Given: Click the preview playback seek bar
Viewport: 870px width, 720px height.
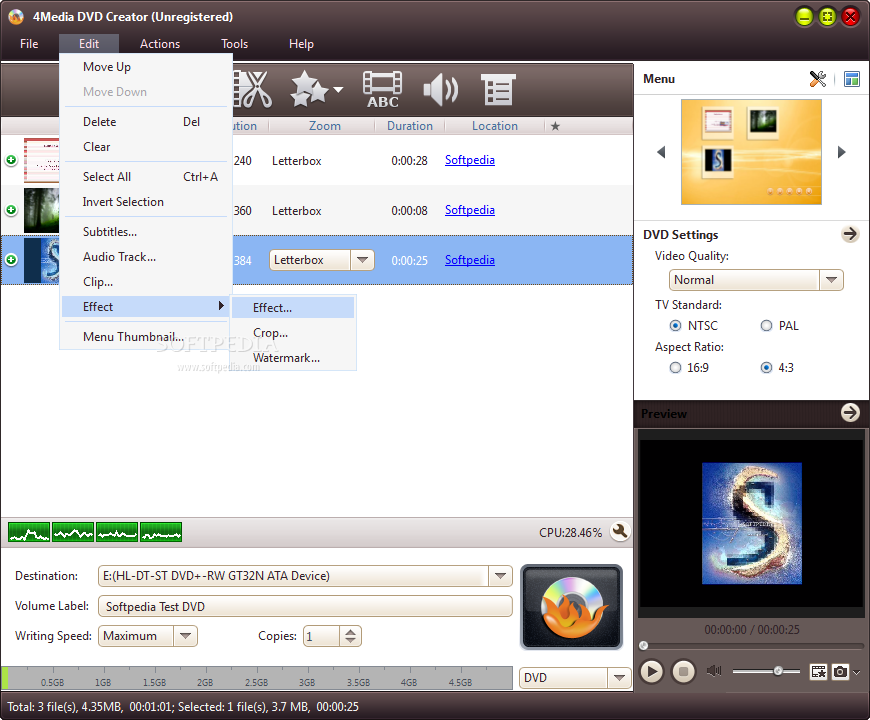Looking at the screenshot, I should click(x=751, y=645).
